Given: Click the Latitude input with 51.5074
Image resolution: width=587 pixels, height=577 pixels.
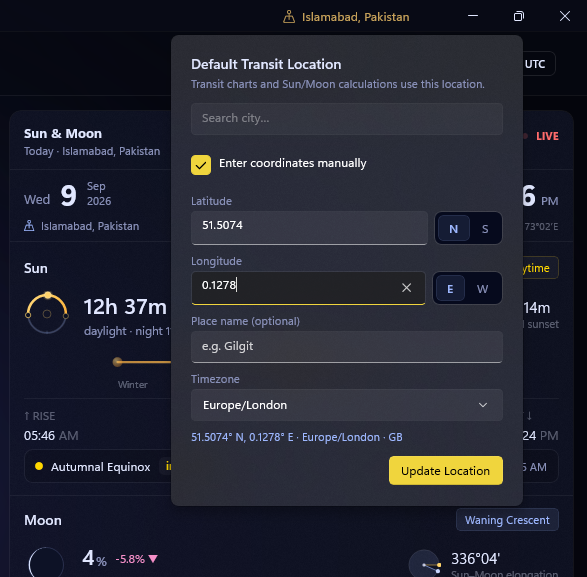Looking at the screenshot, I should pyautogui.click(x=309, y=228).
